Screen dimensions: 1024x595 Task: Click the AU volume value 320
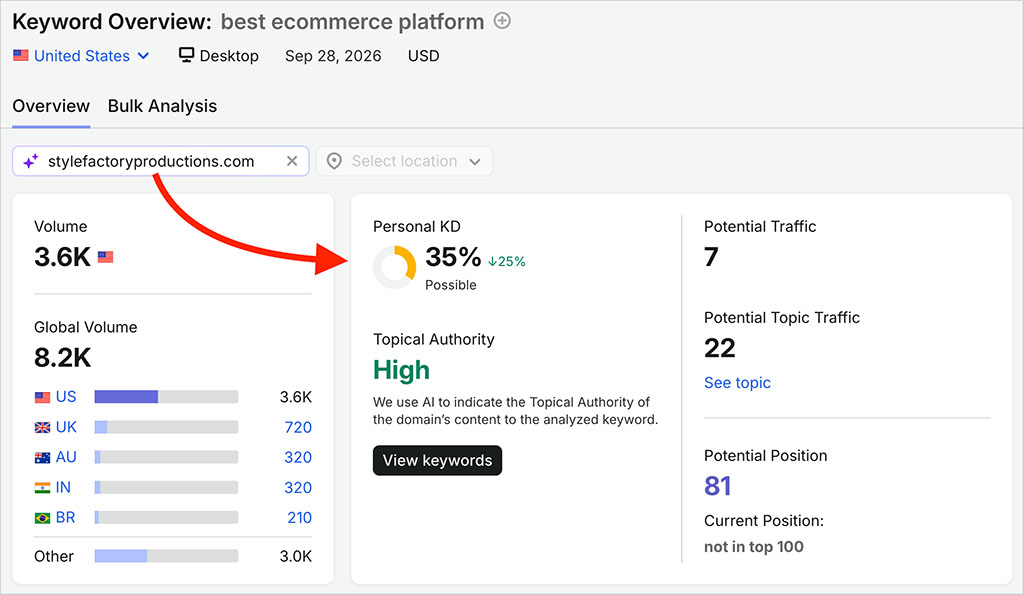(x=298, y=457)
